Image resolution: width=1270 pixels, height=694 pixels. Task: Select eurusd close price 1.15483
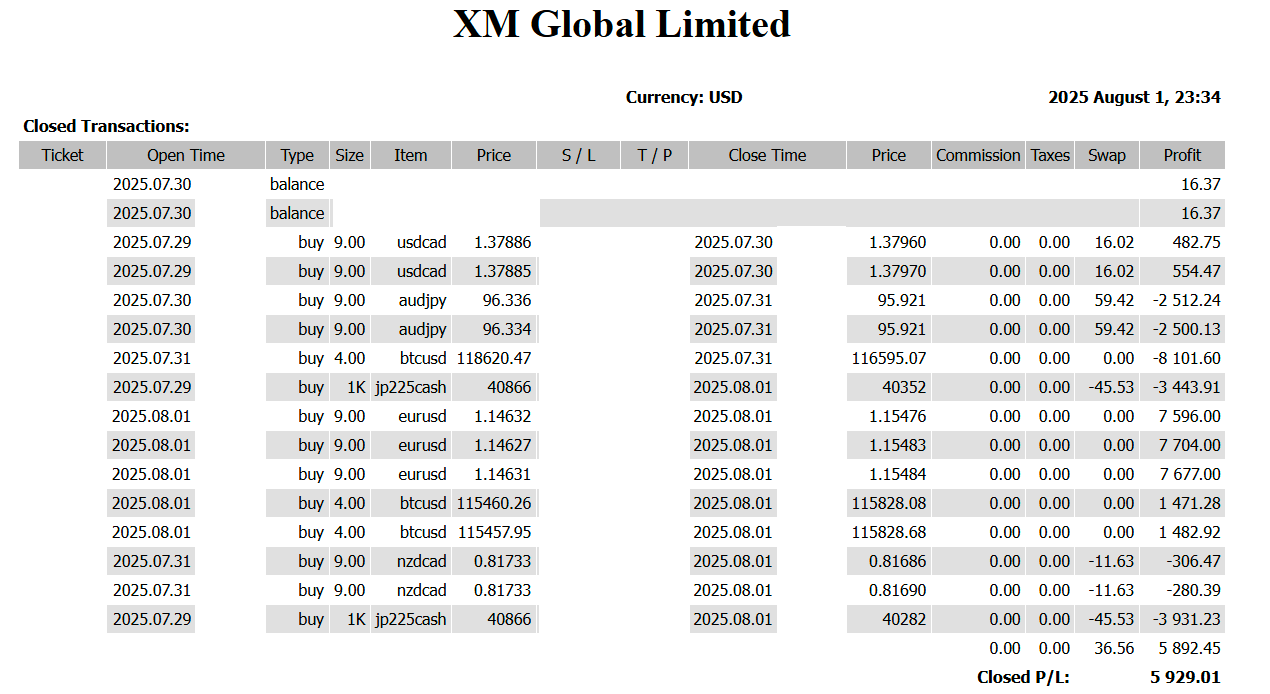click(x=898, y=445)
